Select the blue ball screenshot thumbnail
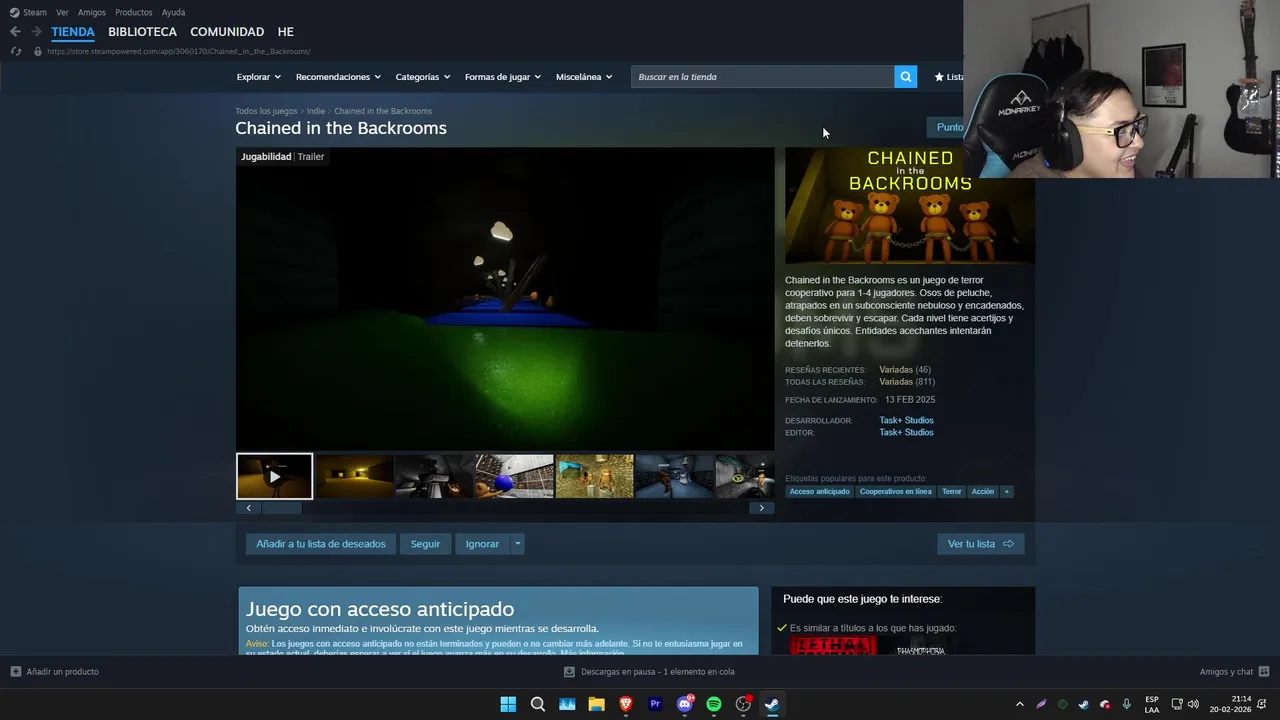 pos(514,476)
